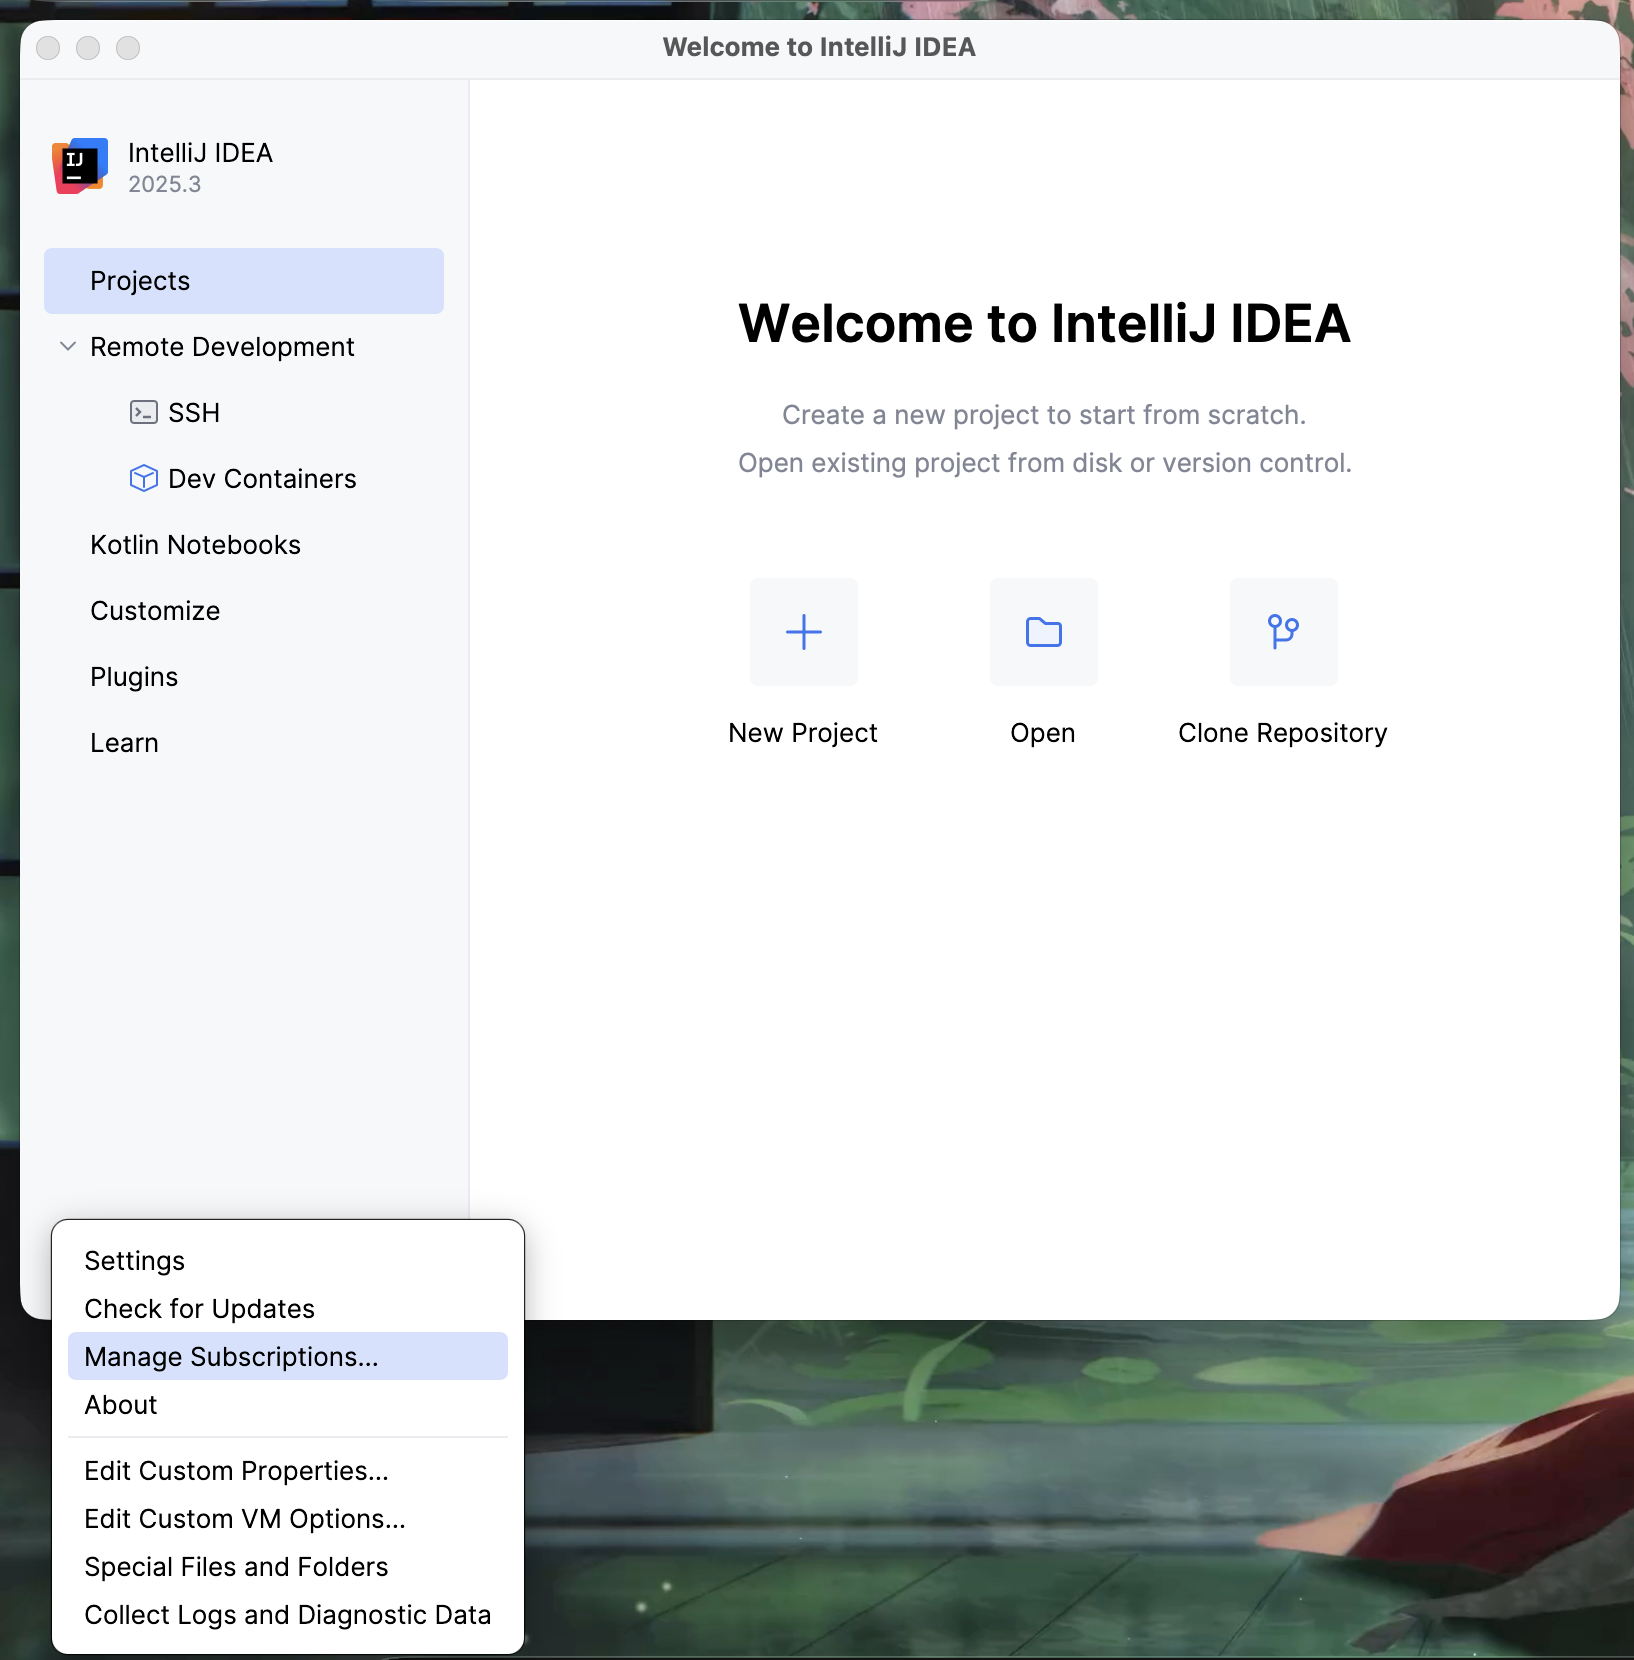Click Check for Updates
The width and height of the screenshot is (1634, 1660).
[199, 1308]
